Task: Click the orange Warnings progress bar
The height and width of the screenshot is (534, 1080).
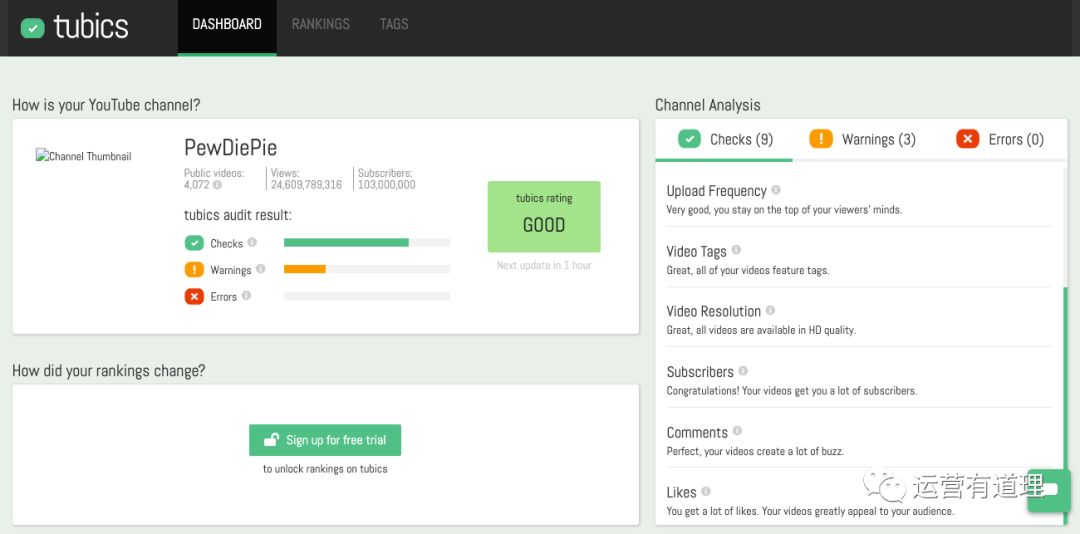Action: tap(304, 269)
